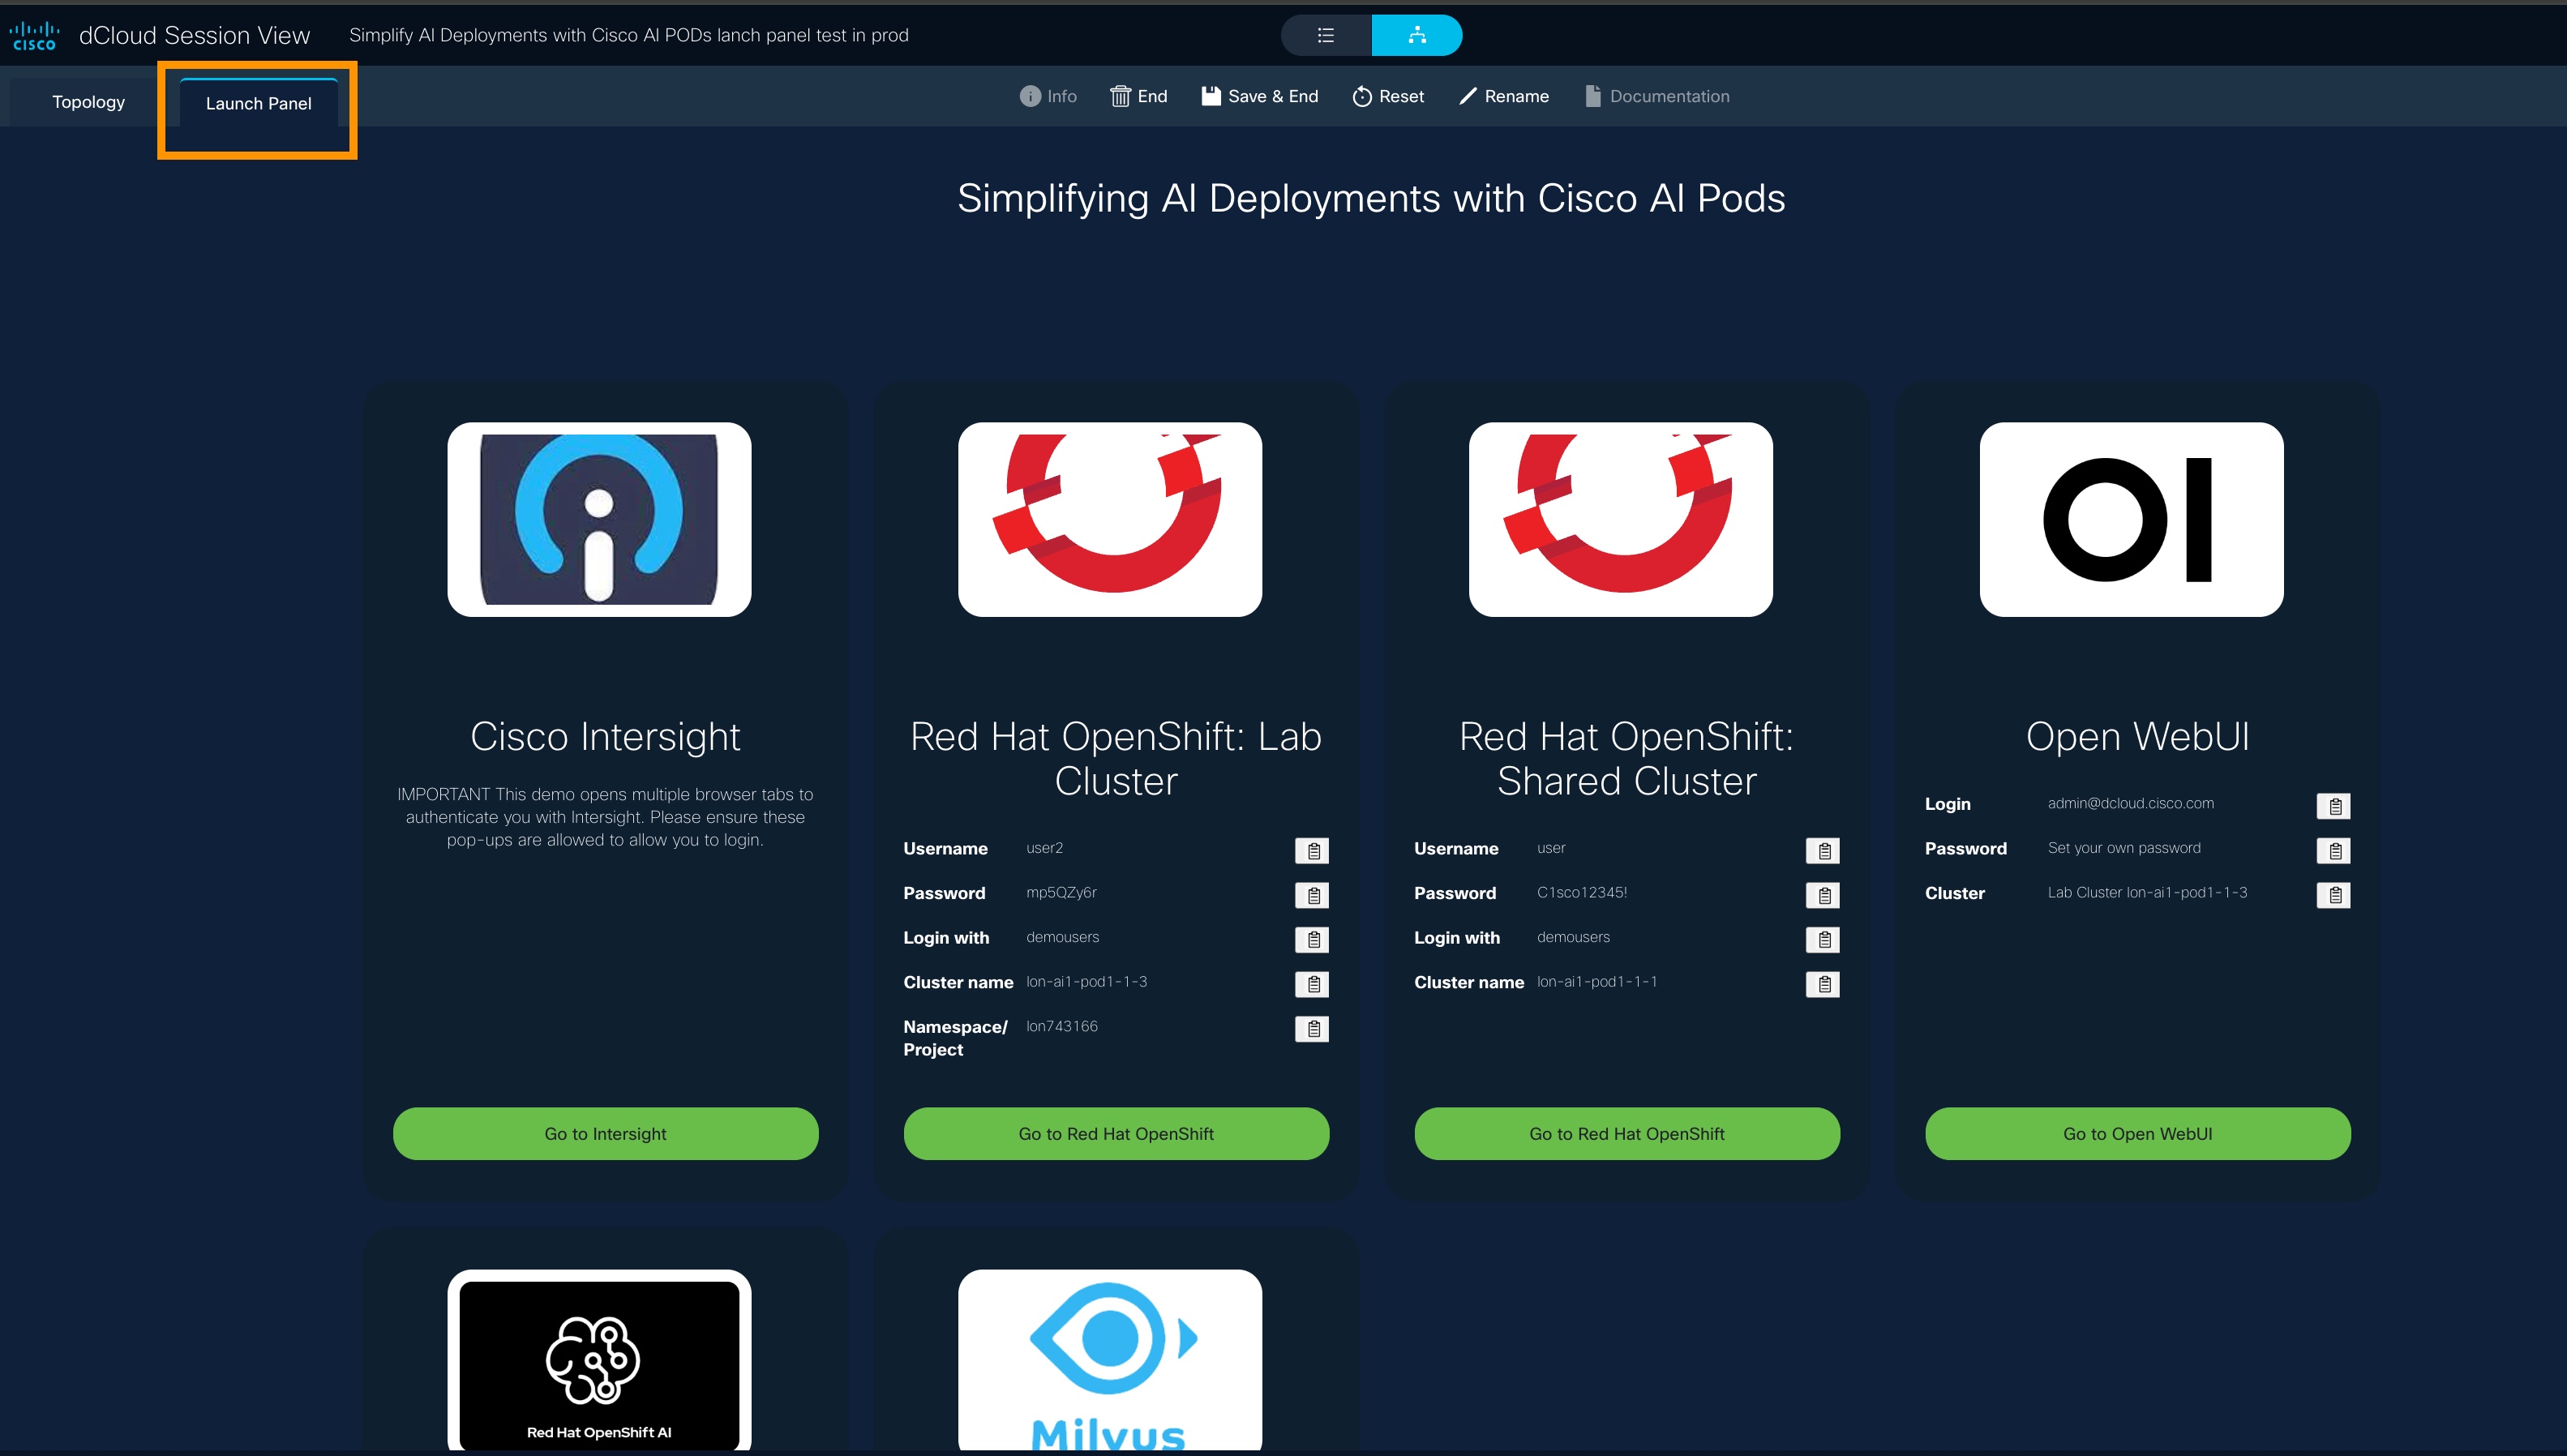
Task: Switch to the topology view toggle
Action: point(1417,36)
